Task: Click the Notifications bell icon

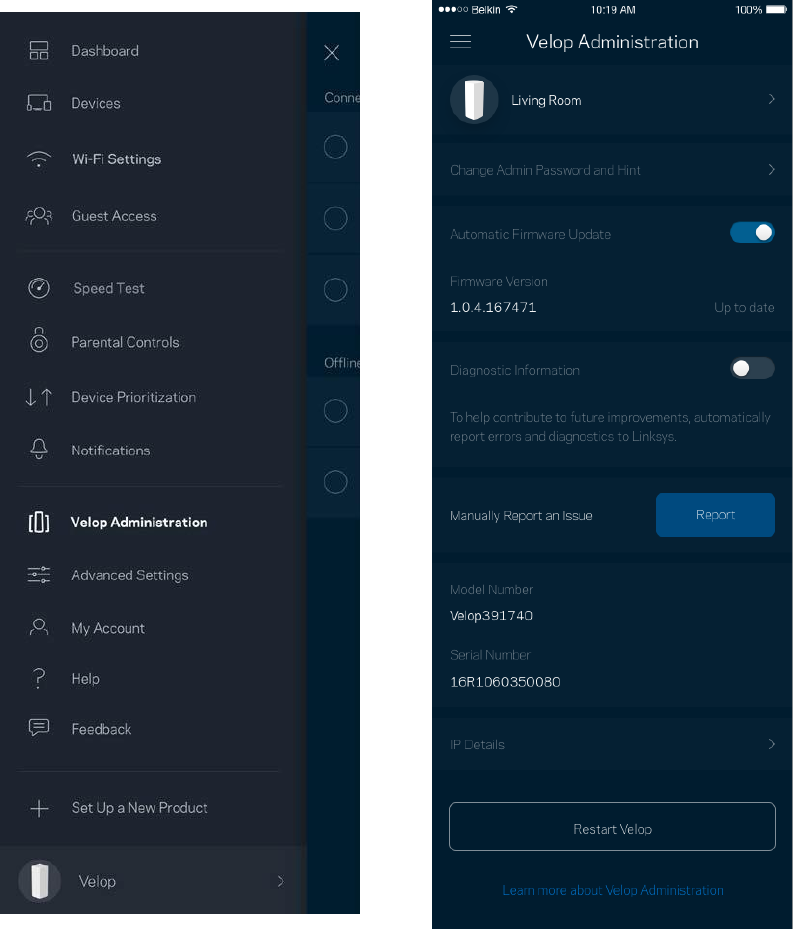Action: pos(39,449)
